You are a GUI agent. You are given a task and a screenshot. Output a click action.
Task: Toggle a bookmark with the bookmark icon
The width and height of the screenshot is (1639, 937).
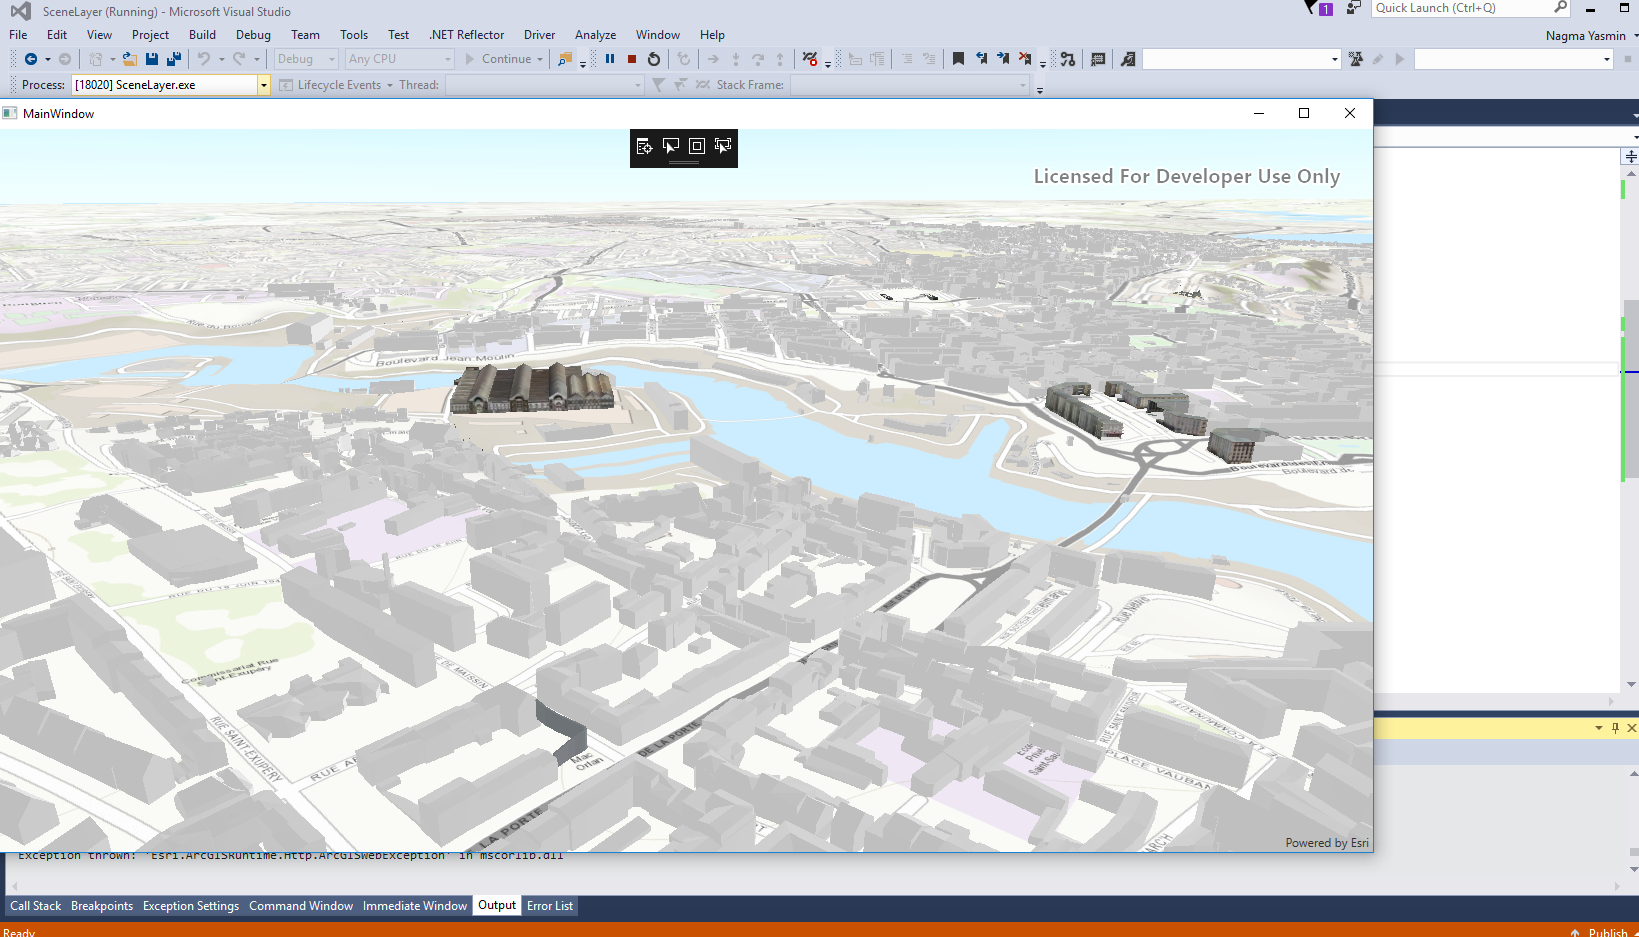pos(958,59)
